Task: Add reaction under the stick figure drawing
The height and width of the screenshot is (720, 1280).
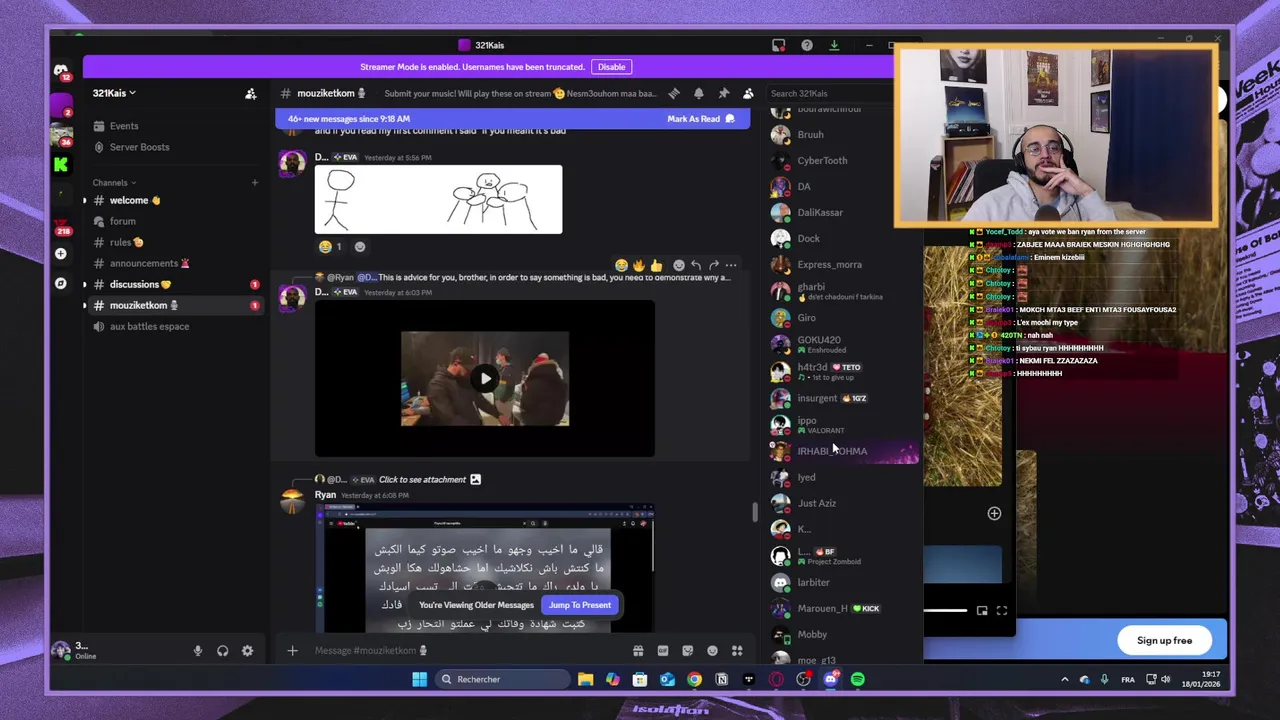Action: click(360, 247)
